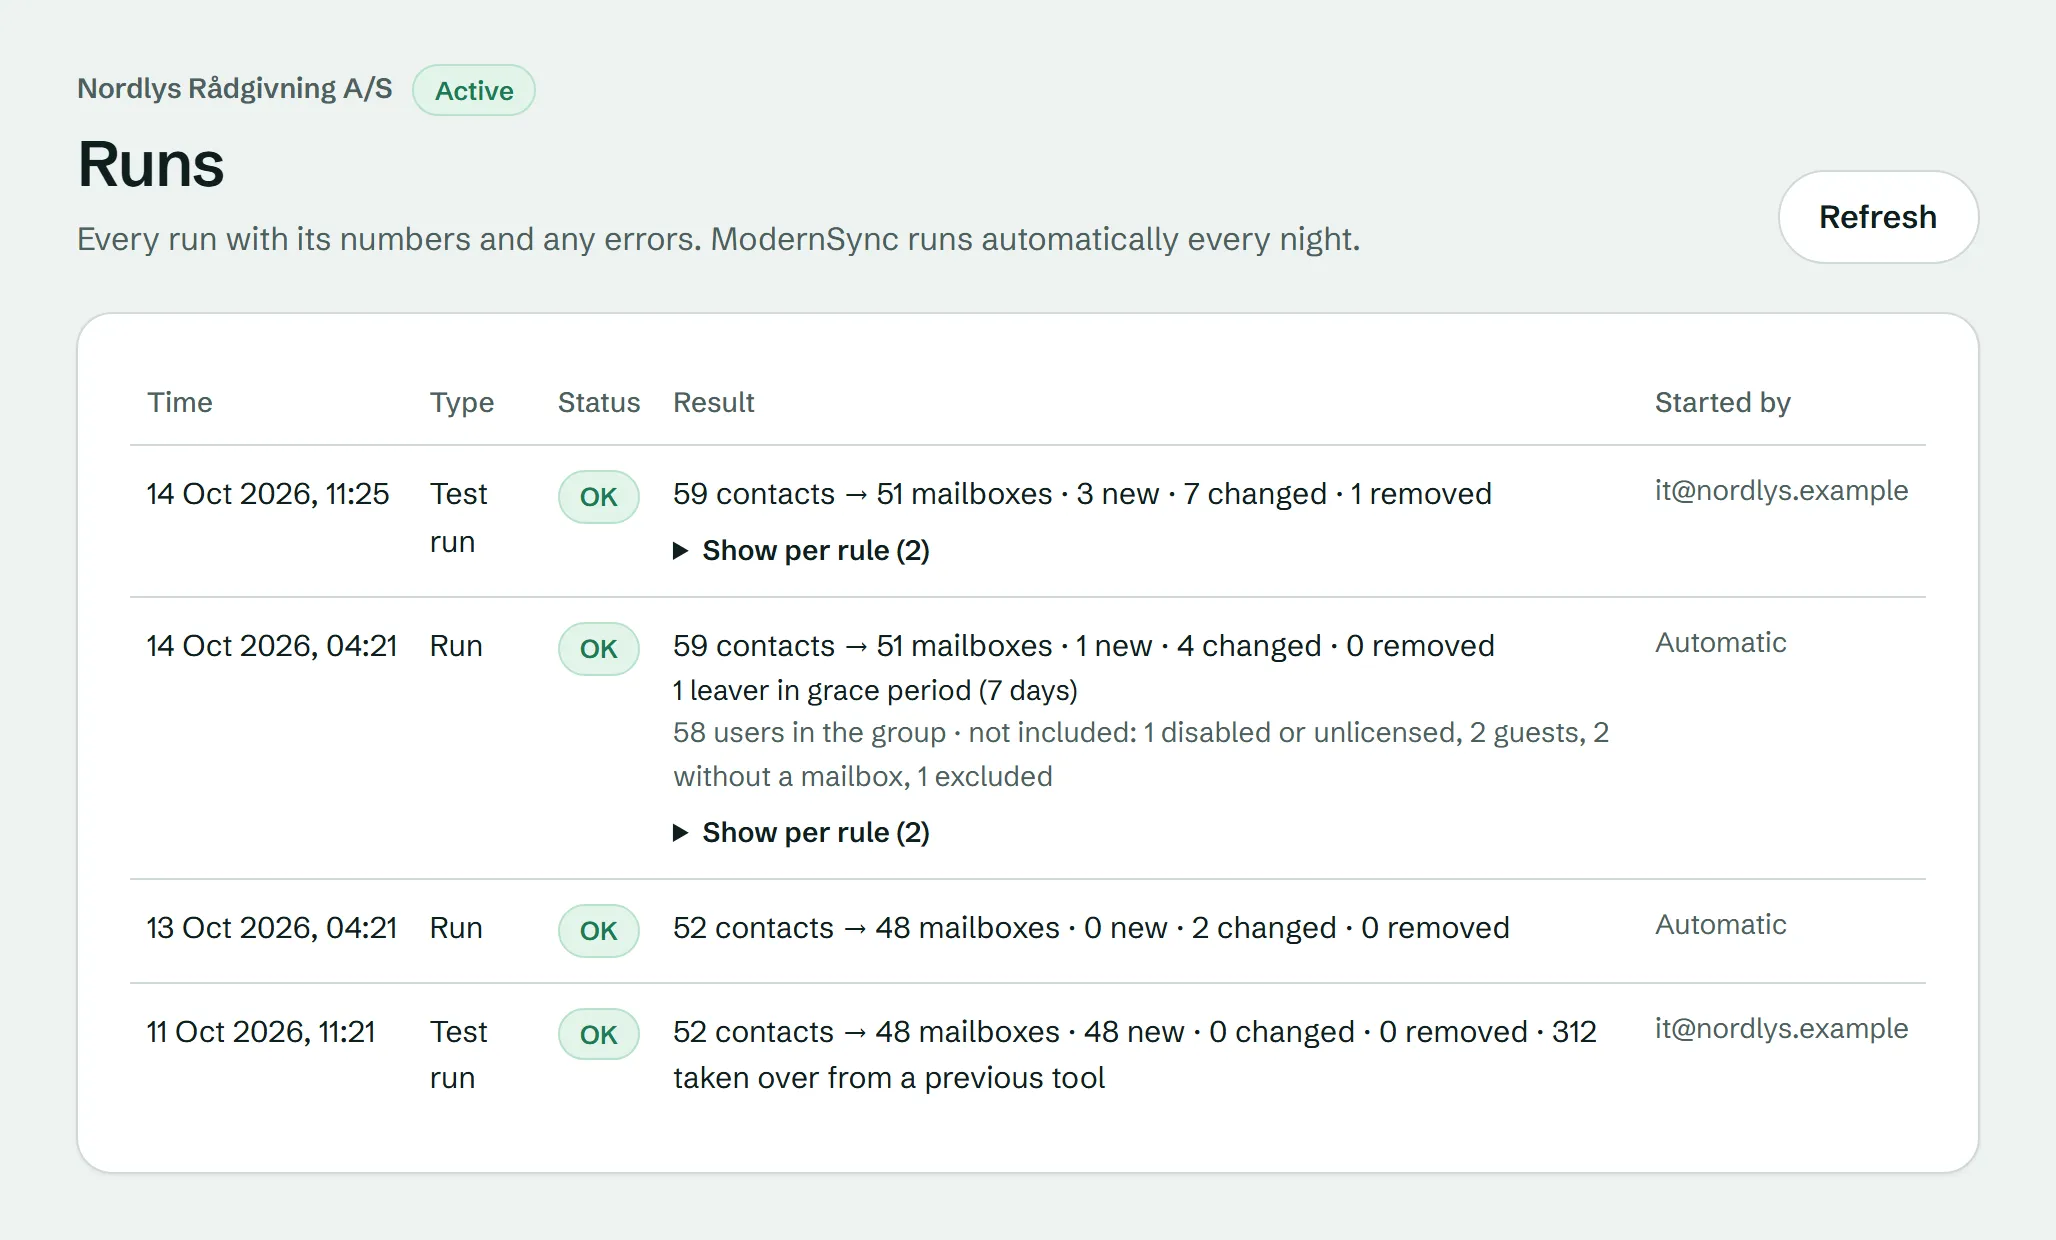Viewport: 2056px width, 1240px height.
Task: Click the OK badge of 13 Oct 04:21 run
Action: (x=598, y=931)
